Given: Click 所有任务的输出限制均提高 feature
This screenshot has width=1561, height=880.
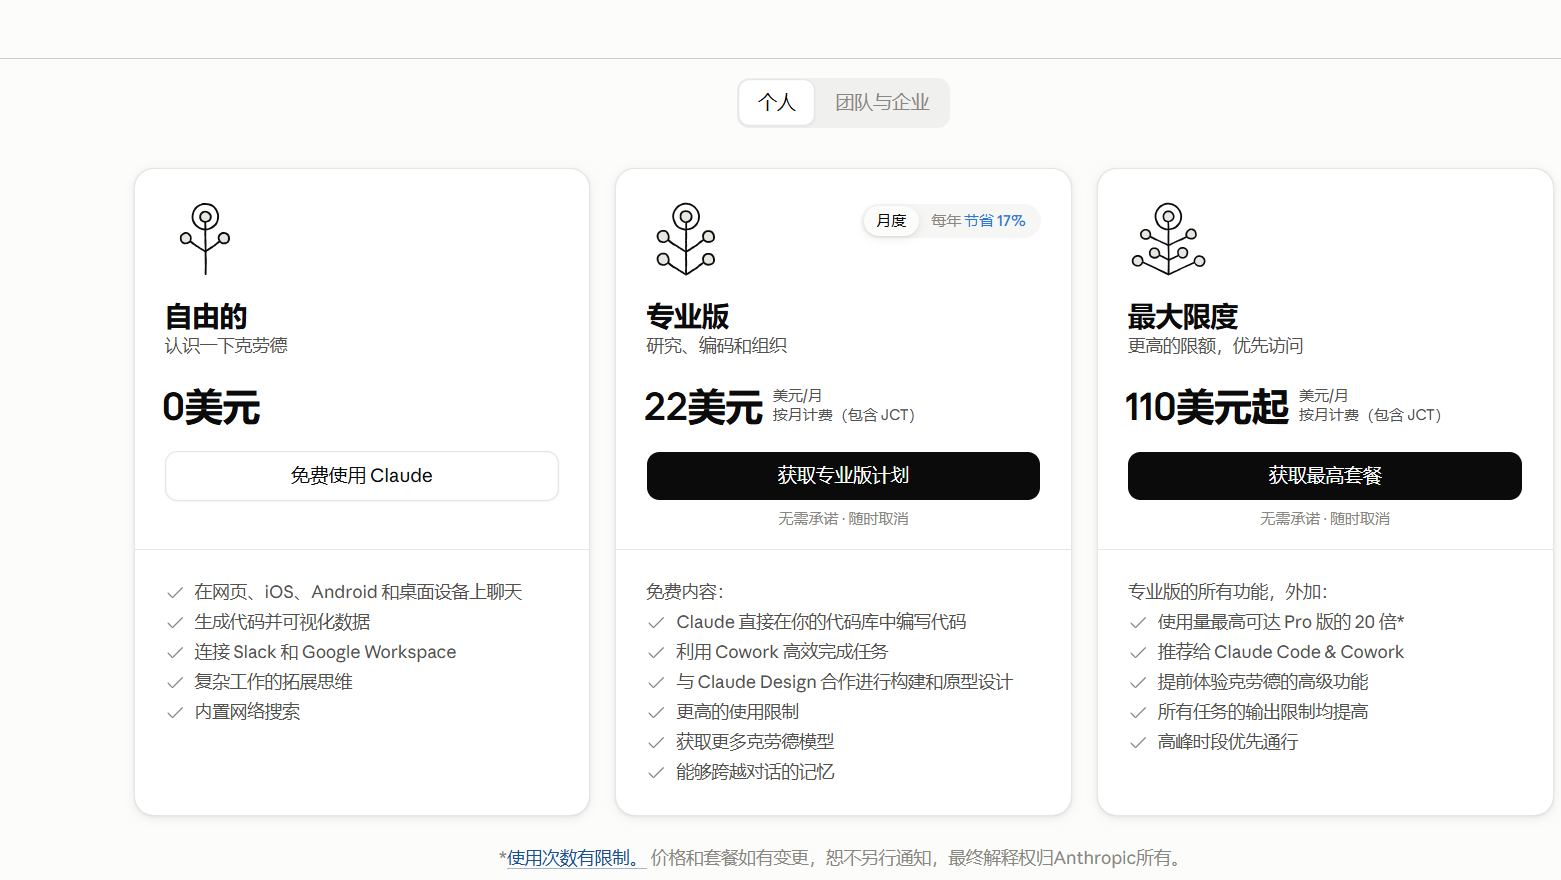Looking at the screenshot, I should pyautogui.click(x=1263, y=712).
